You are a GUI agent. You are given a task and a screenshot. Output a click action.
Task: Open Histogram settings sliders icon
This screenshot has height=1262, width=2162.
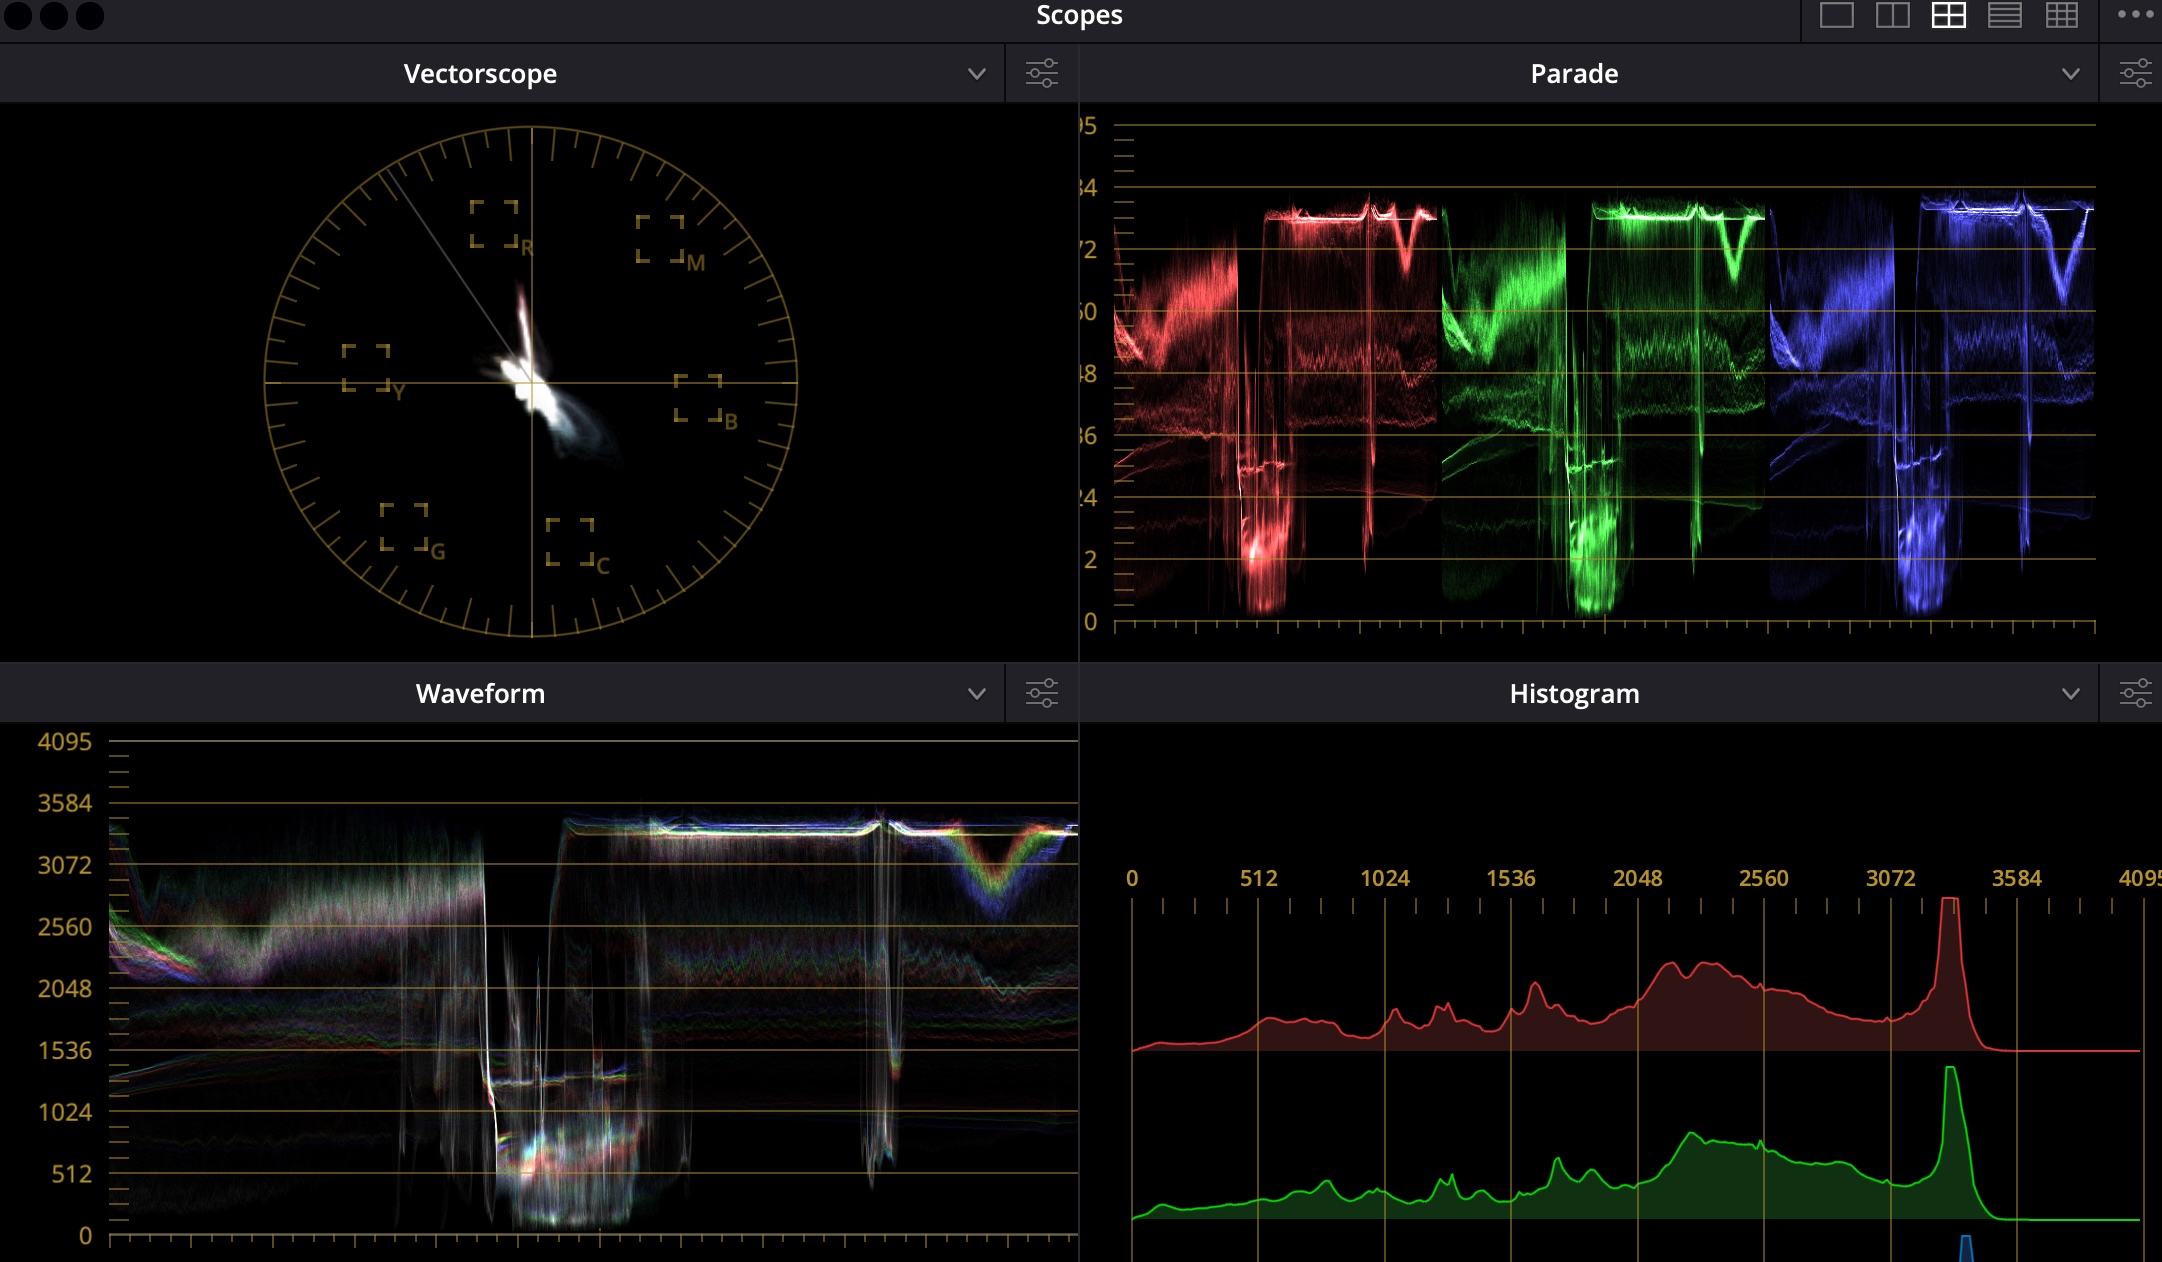point(2135,693)
